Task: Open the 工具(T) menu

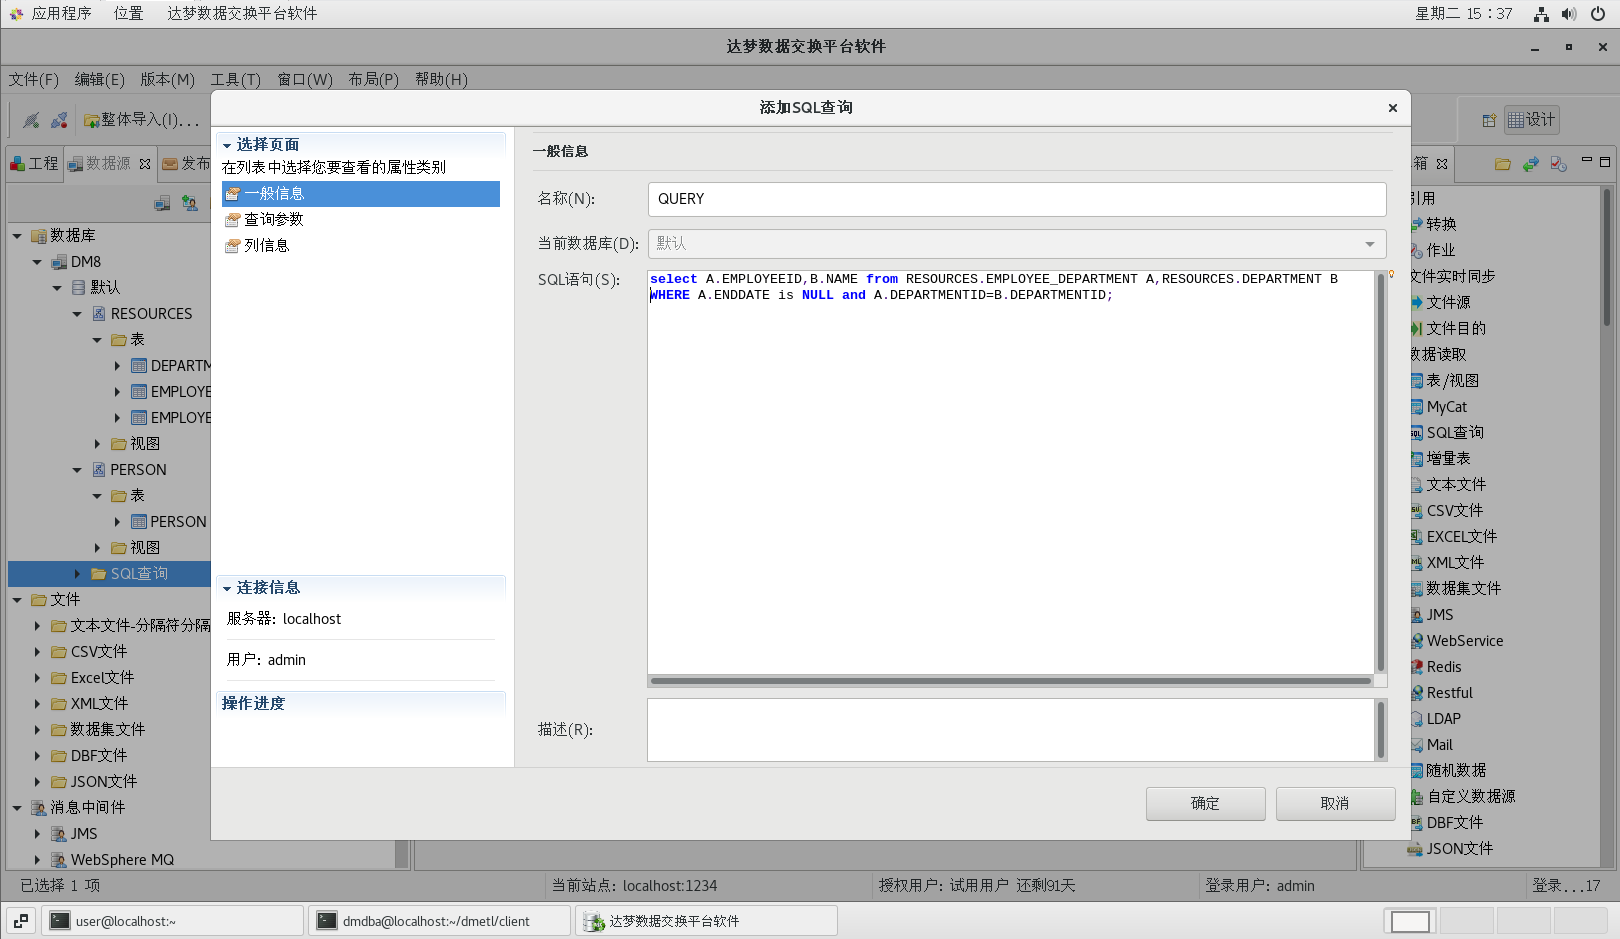Action: (x=235, y=80)
